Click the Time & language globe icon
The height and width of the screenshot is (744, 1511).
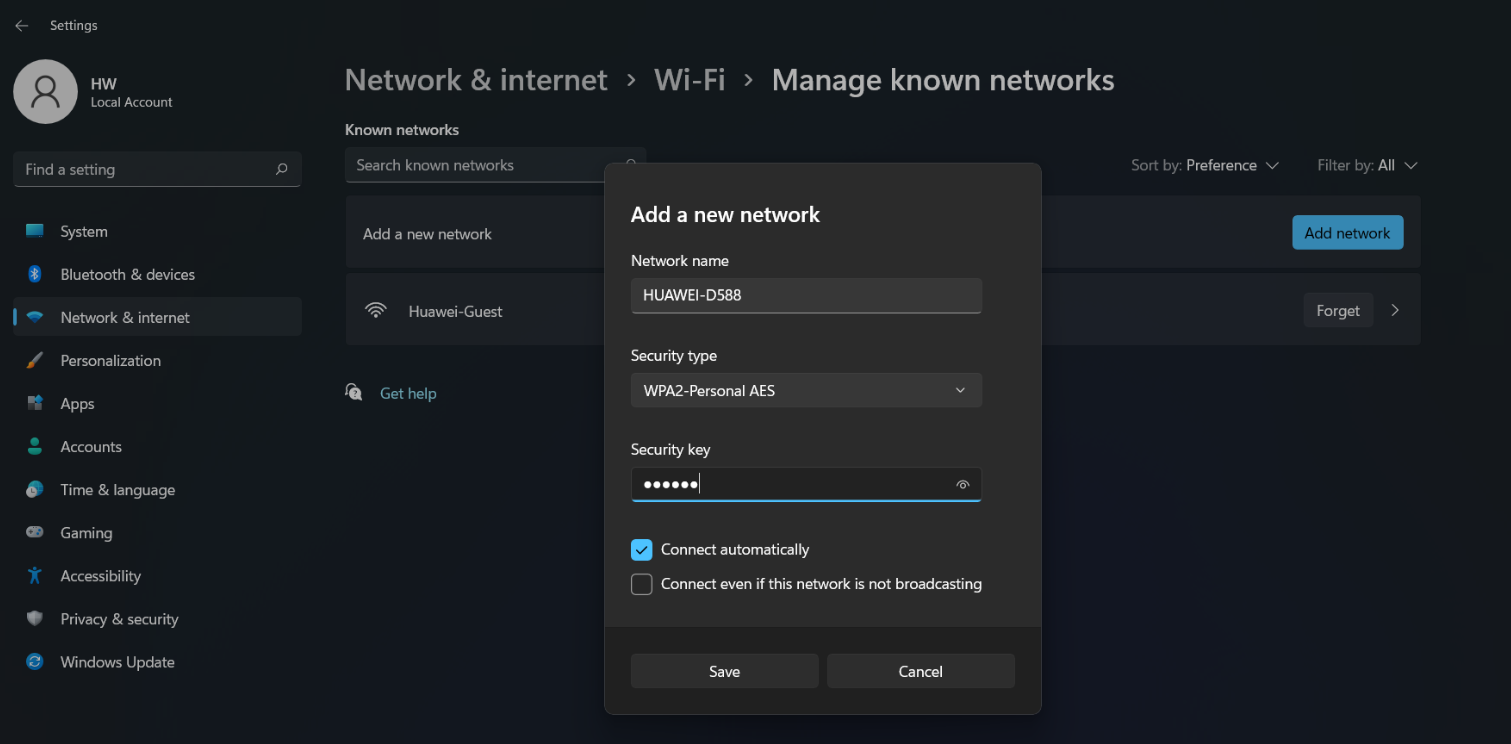[x=35, y=489]
